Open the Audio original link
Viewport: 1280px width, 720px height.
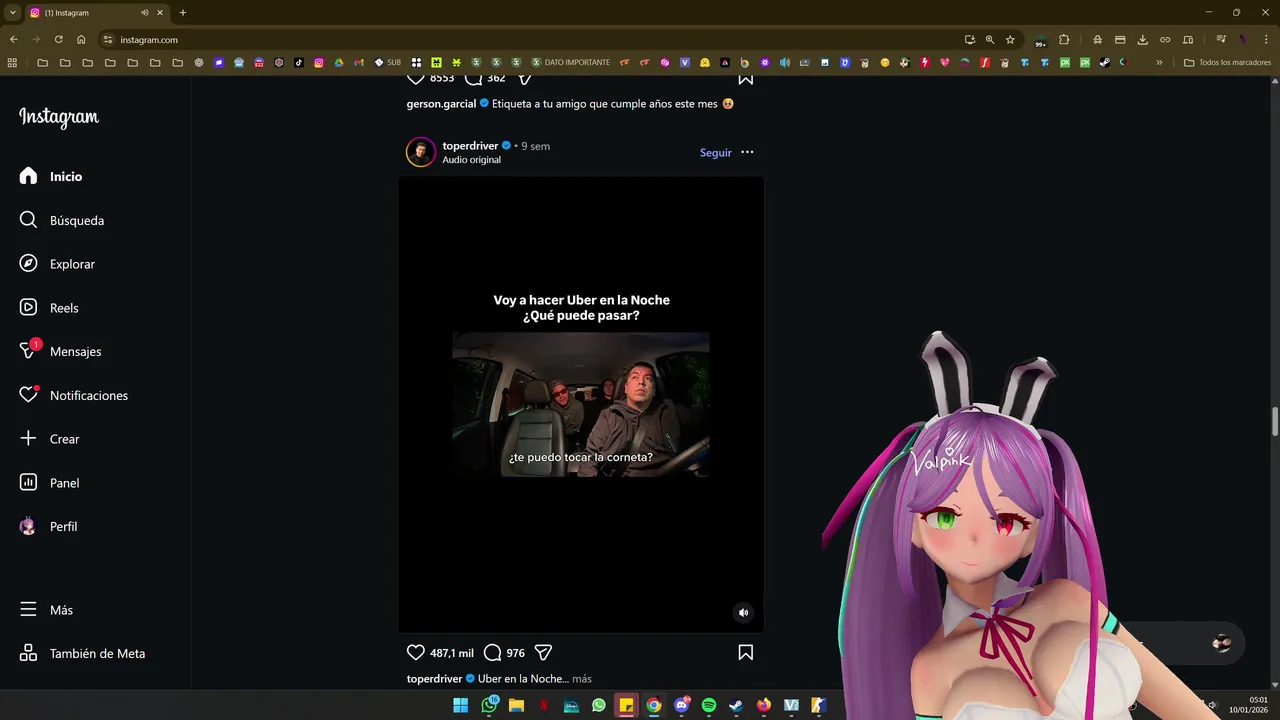tap(472, 160)
